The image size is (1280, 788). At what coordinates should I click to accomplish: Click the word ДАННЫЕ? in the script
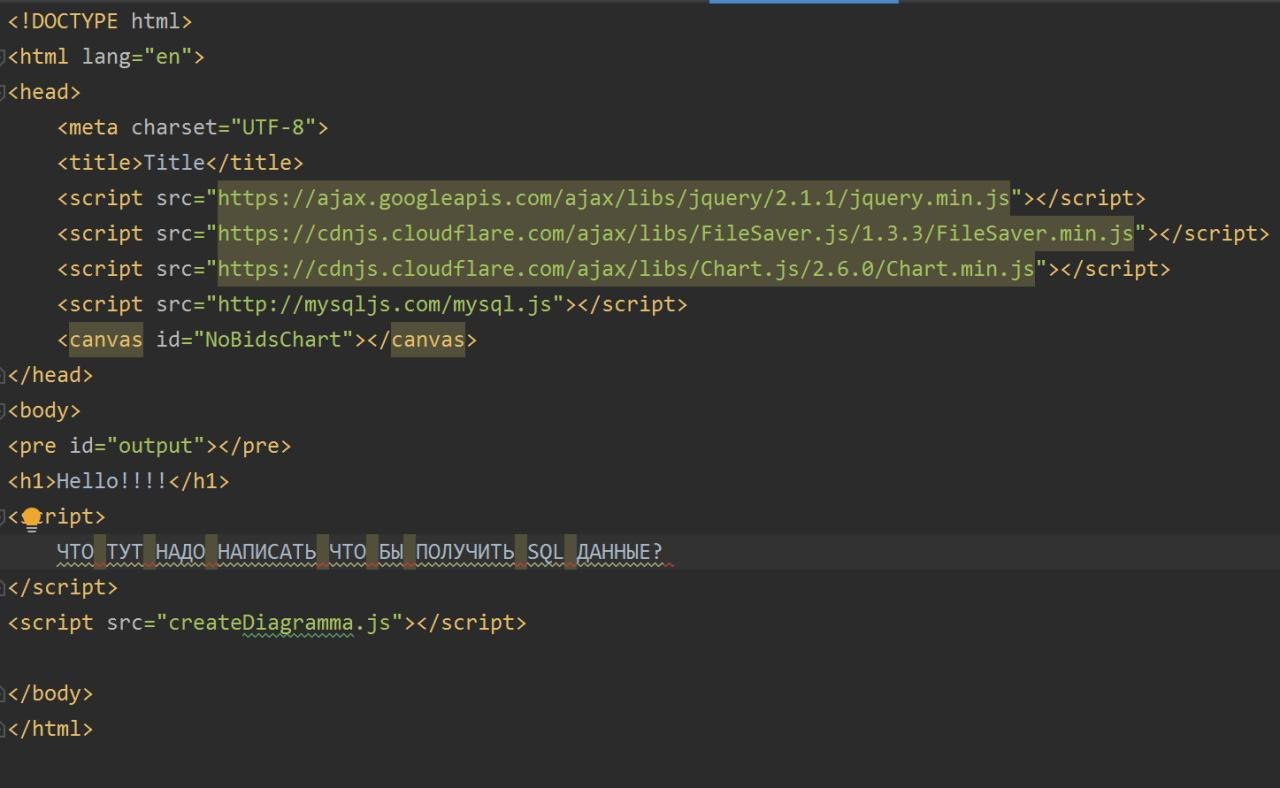620,551
